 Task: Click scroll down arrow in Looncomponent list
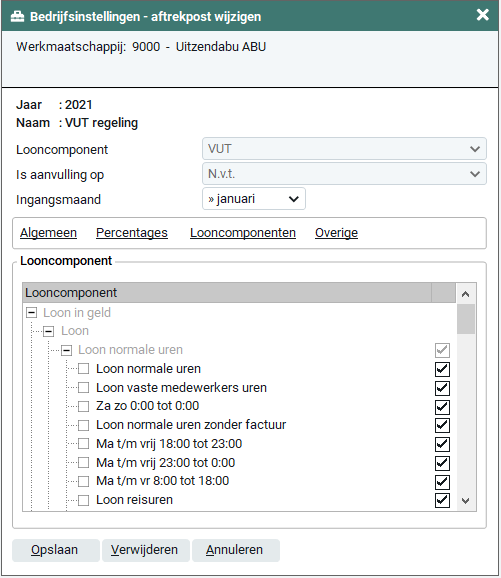(466, 500)
